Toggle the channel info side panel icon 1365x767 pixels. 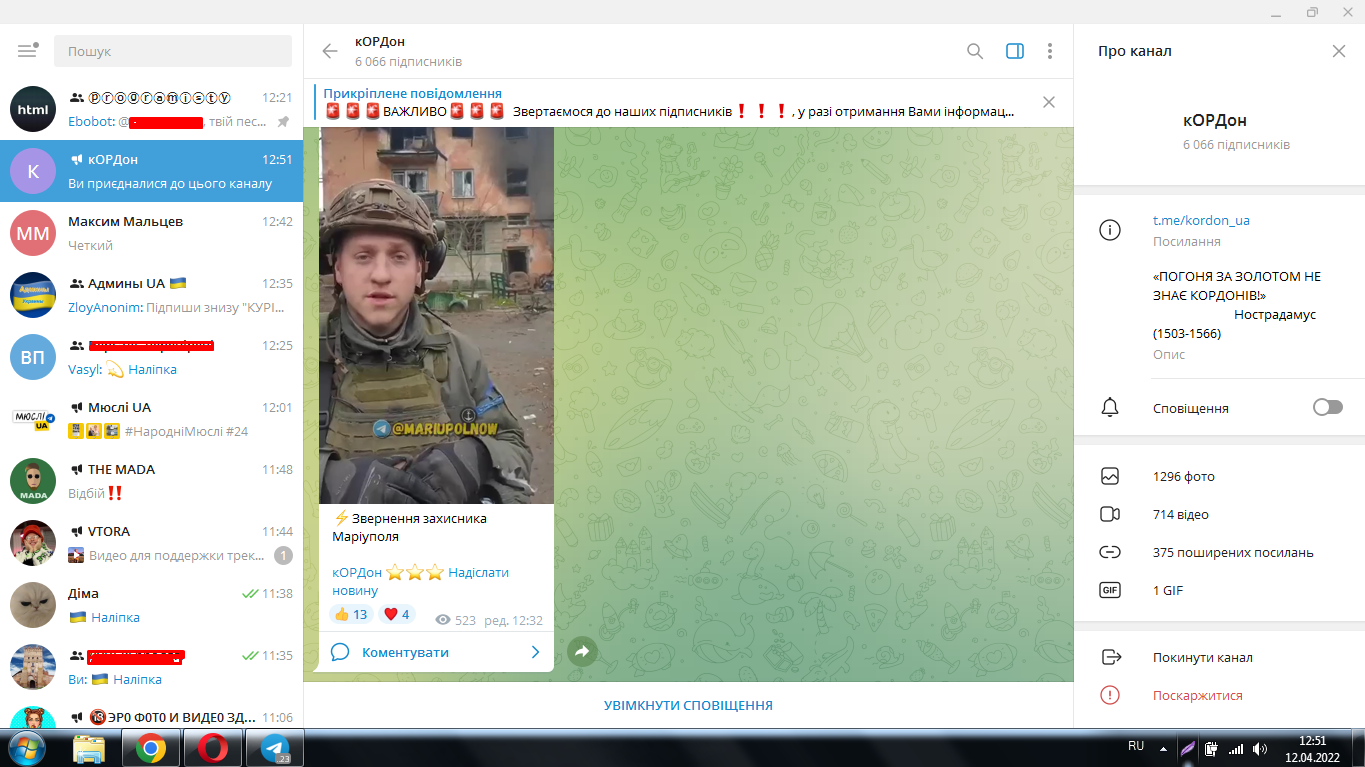(1014, 51)
